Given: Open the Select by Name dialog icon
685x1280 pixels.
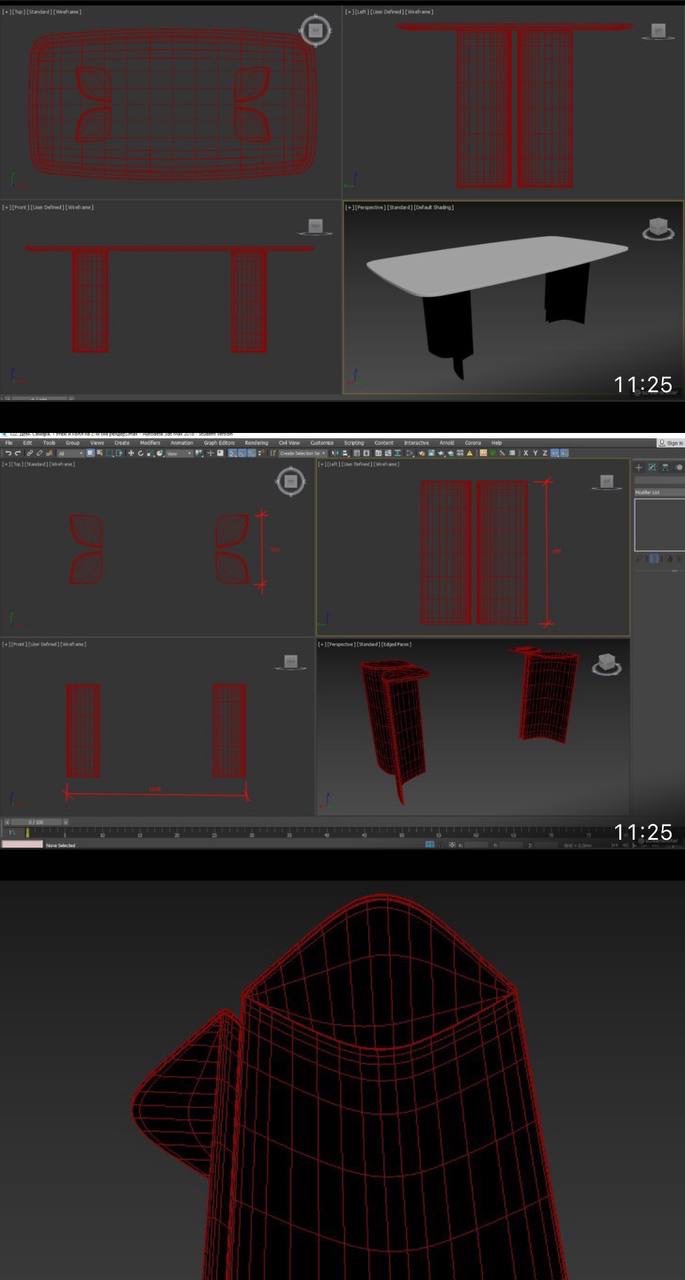Looking at the screenshot, I should [x=99, y=453].
